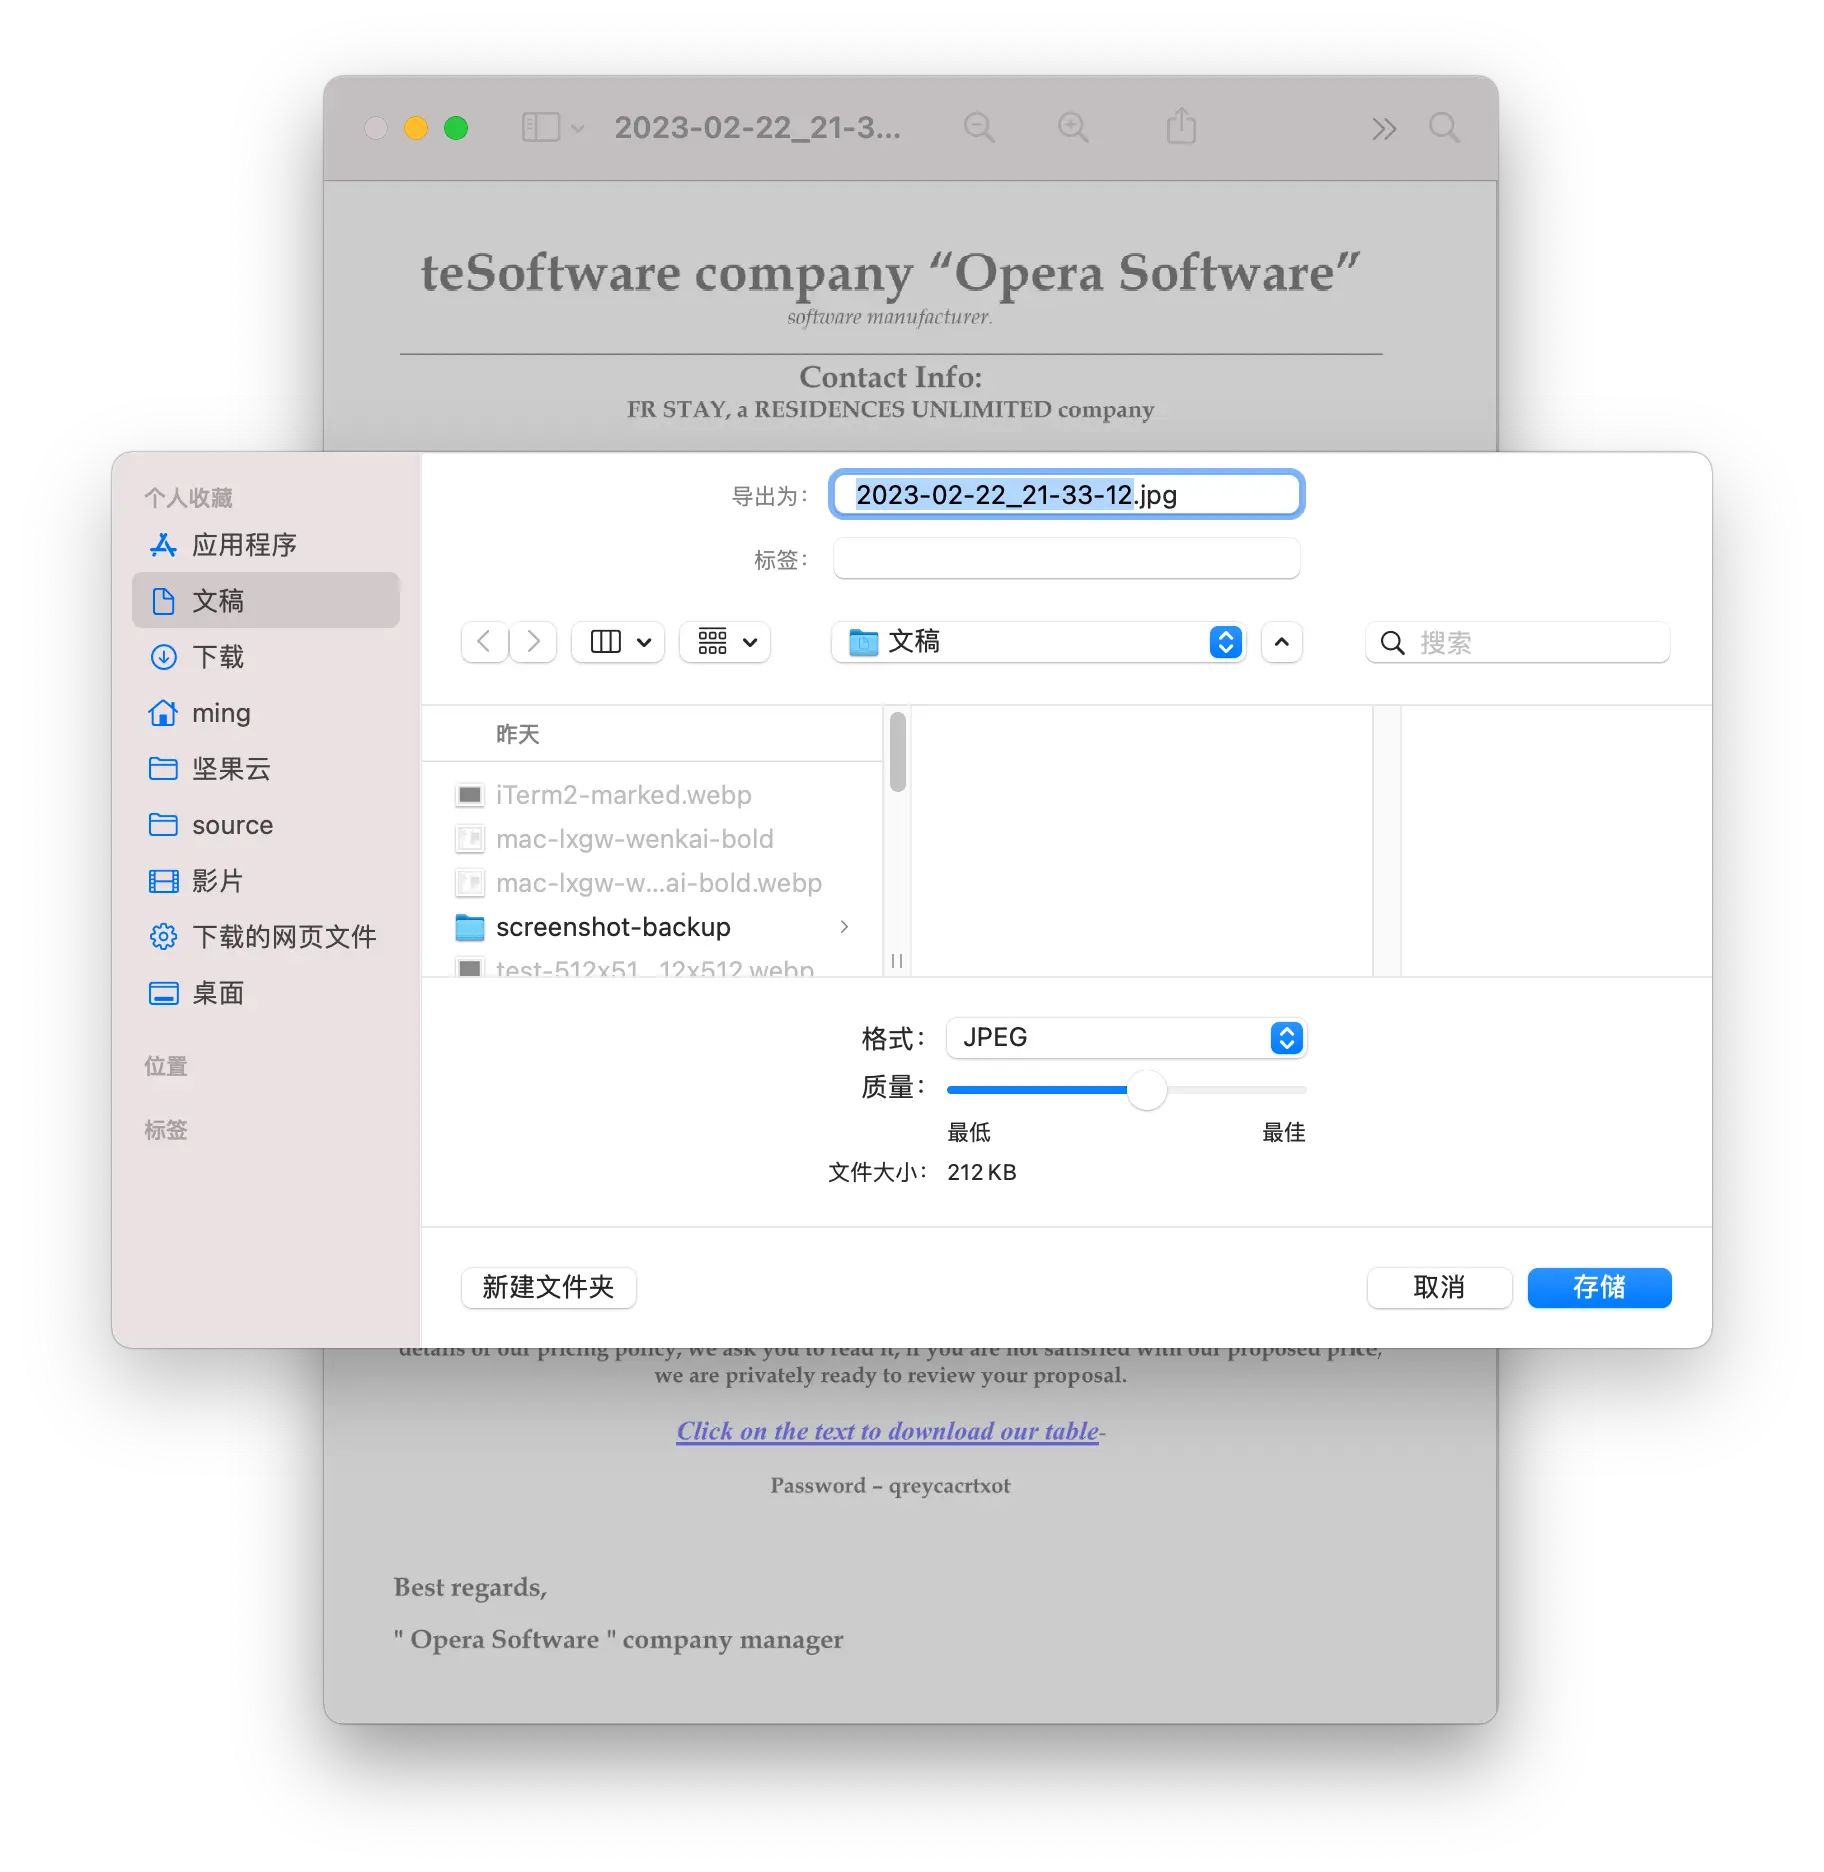The width and height of the screenshot is (1824, 1872).
Task: Show more toolbar items with double chevron
Action: [x=1384, y=129]
